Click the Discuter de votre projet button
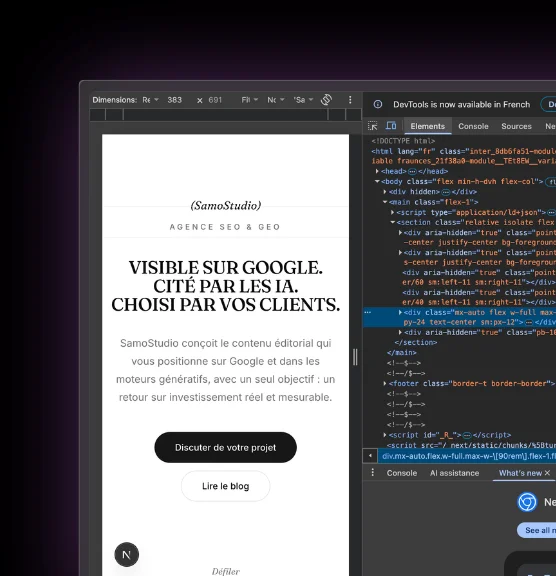 click(x=225, y=447)
